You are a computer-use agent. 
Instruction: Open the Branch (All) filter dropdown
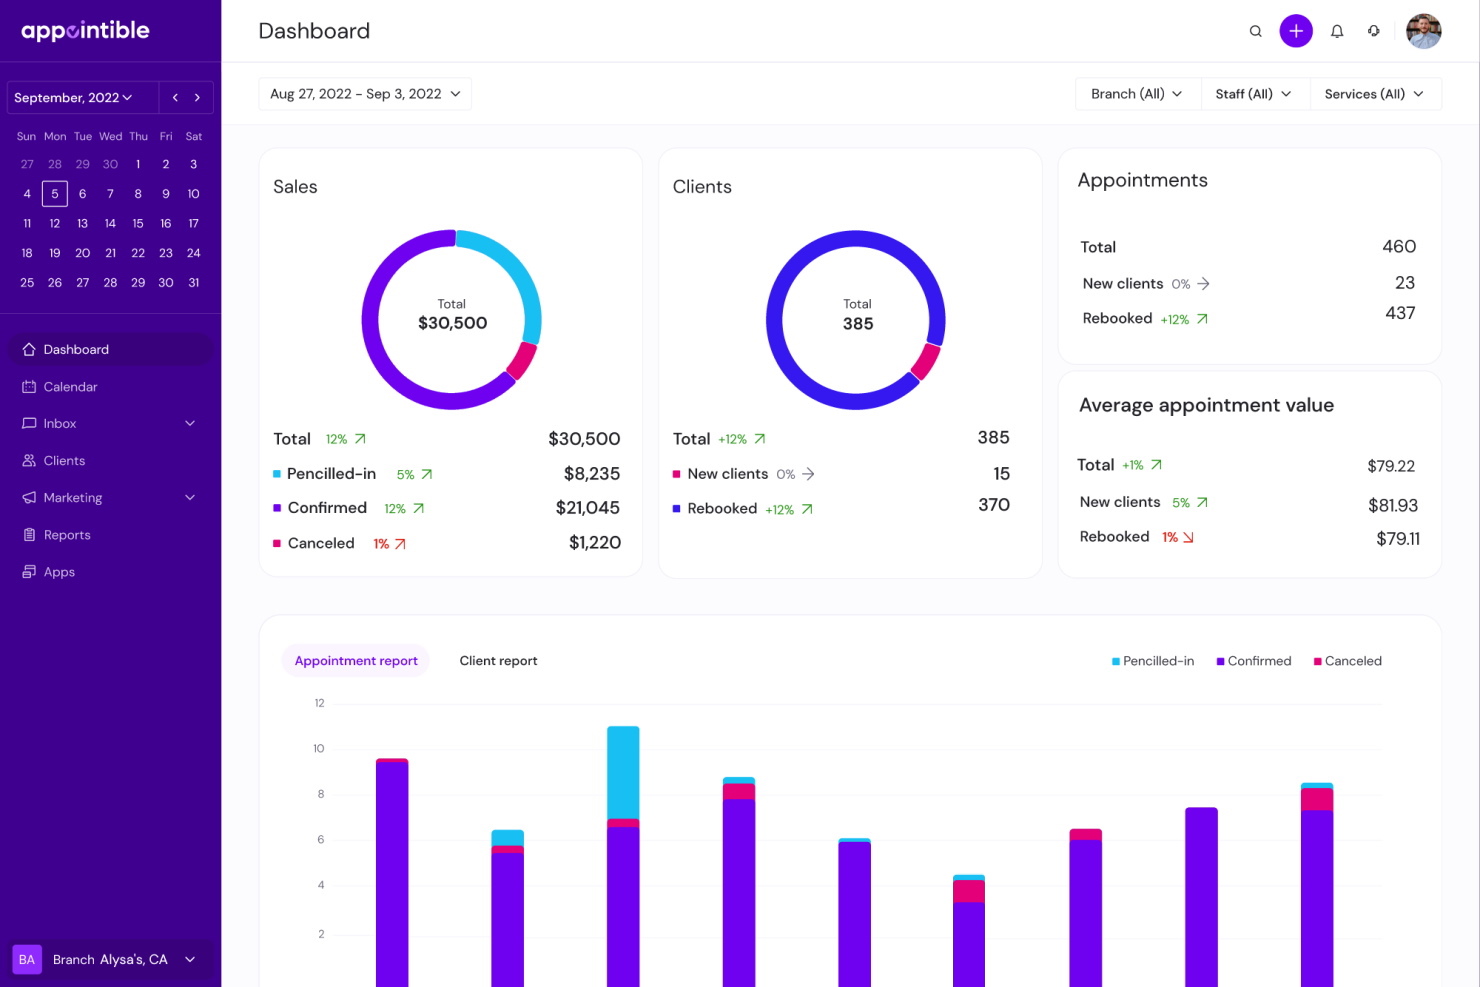point(1137,94)
